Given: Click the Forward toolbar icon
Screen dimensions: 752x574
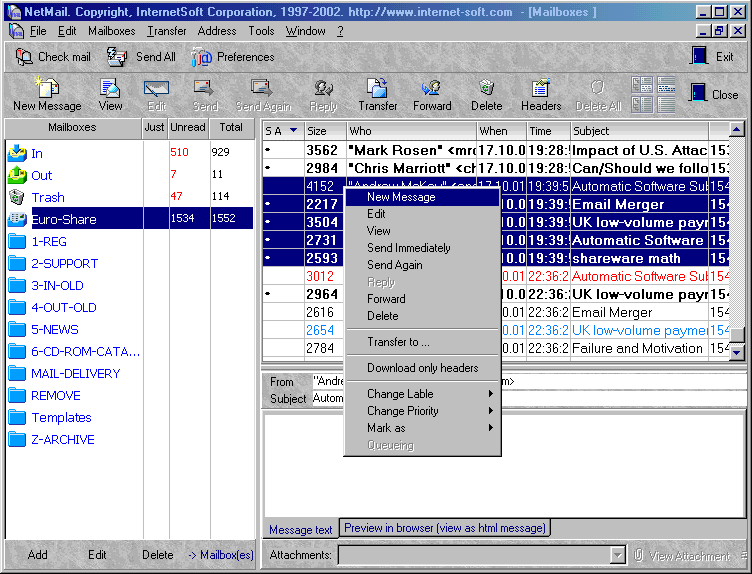Looking at the screenshot, I should (432, 88).
